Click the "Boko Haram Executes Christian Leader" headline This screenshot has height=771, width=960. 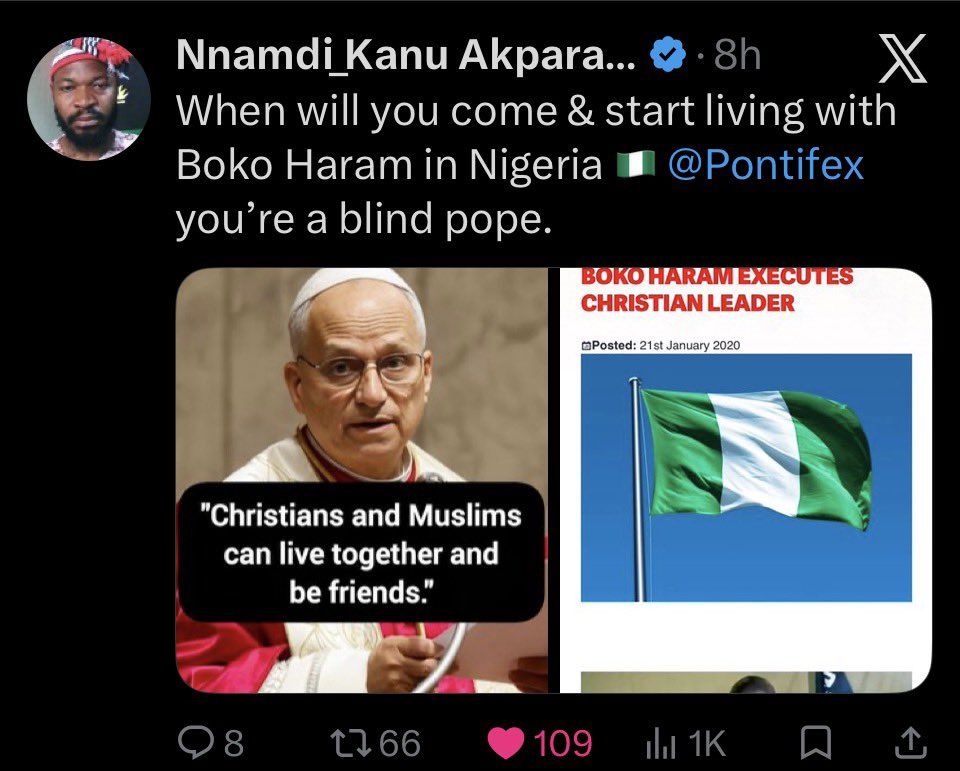[716, 289]
